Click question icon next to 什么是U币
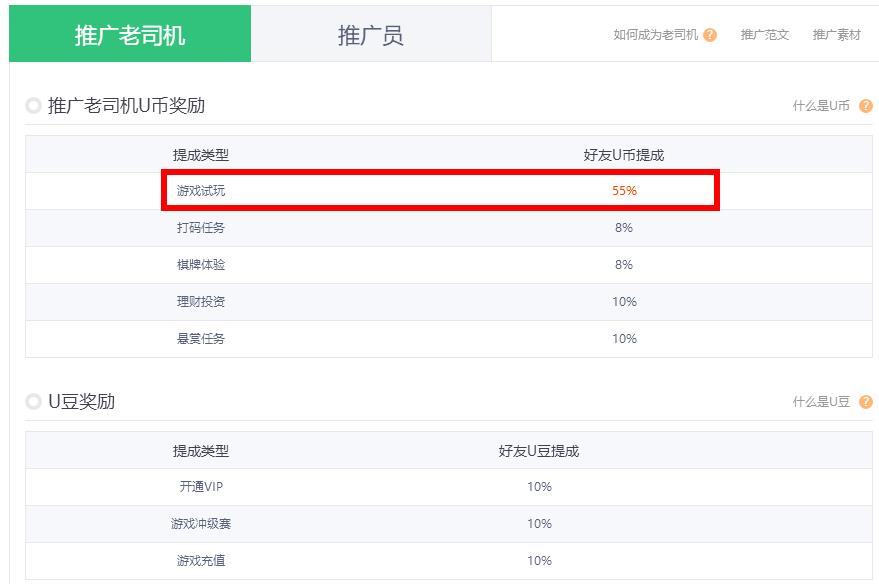879x584 pixels. coord(866,105)
